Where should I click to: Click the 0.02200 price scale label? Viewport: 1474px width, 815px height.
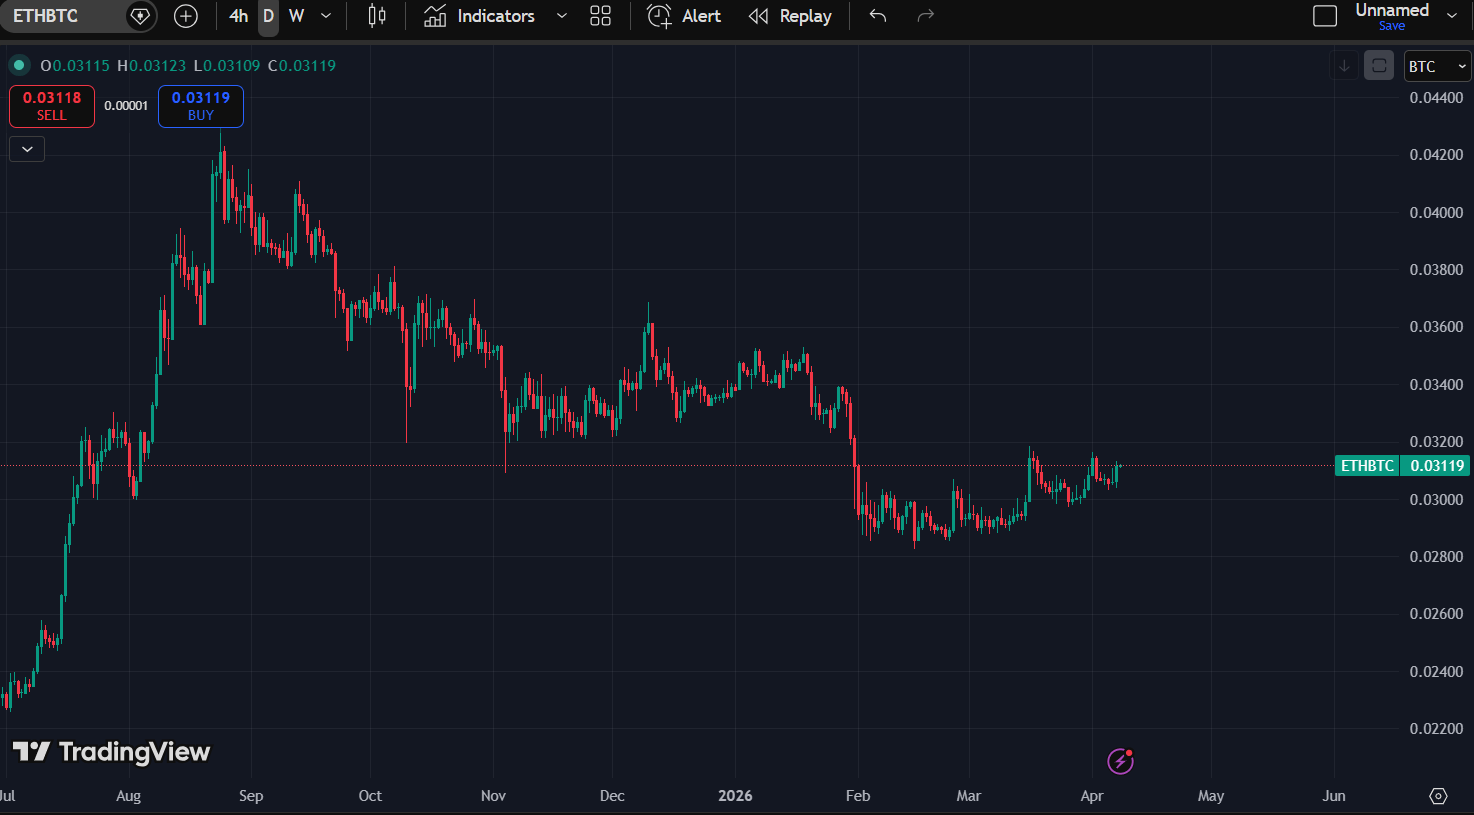click(1436, 729)
